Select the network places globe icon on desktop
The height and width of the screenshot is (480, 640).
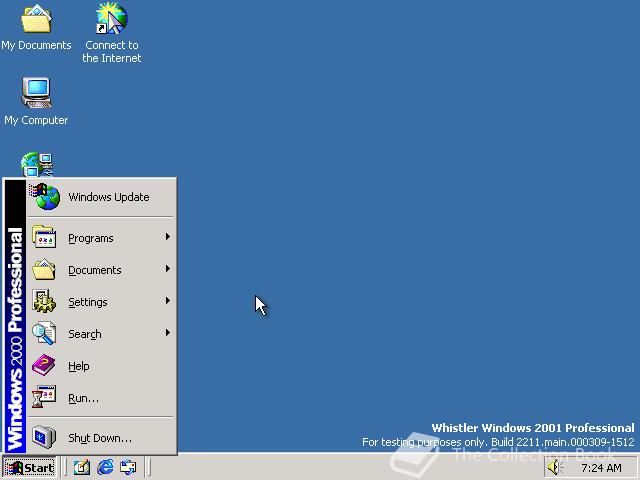tap(37, 164)
